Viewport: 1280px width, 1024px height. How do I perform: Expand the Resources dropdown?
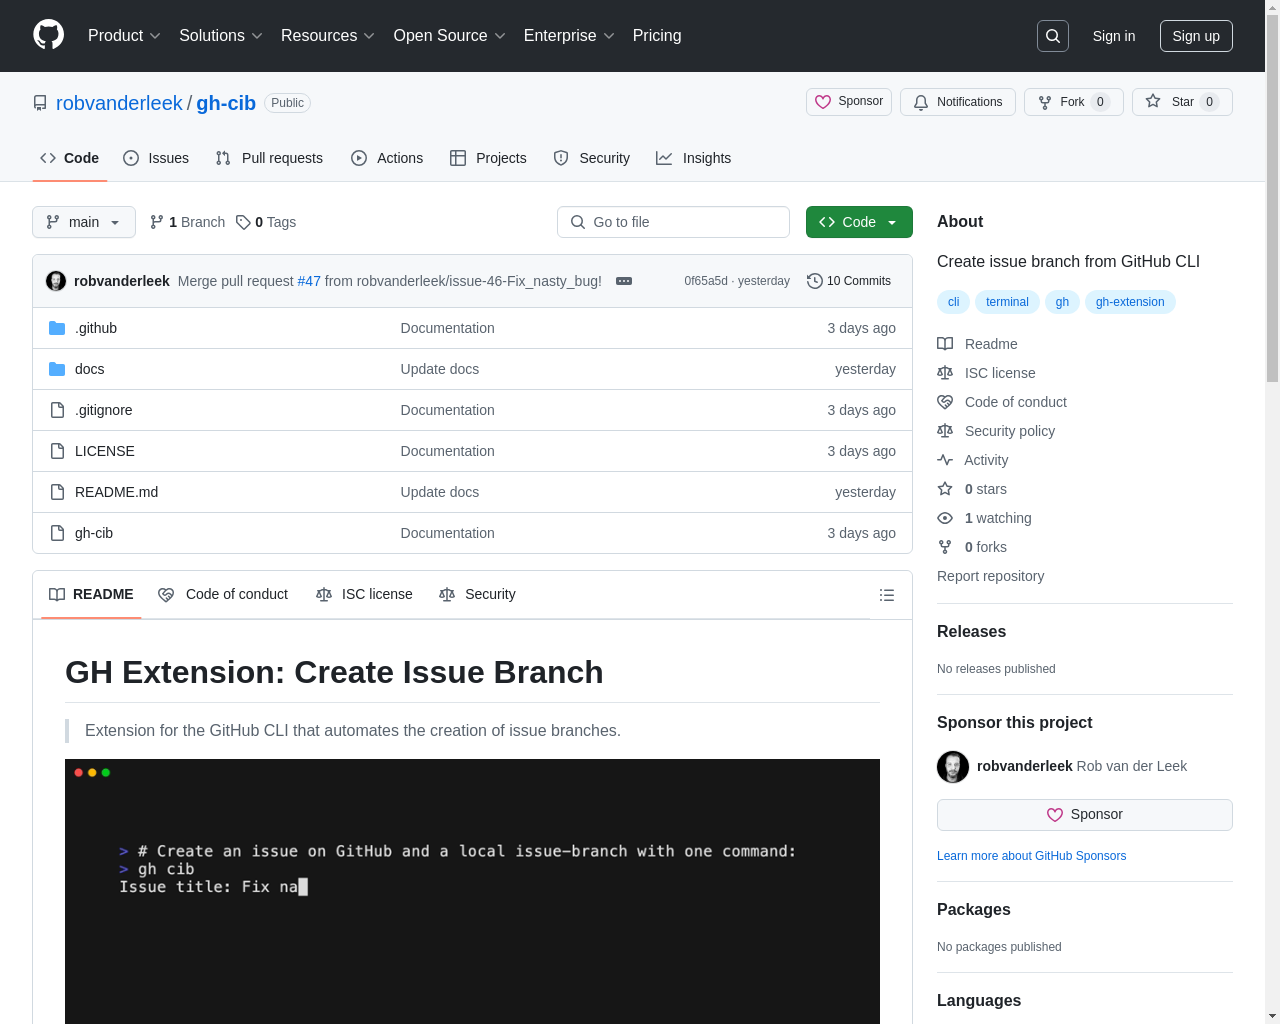pyautogui.click(x=328, y=36)
